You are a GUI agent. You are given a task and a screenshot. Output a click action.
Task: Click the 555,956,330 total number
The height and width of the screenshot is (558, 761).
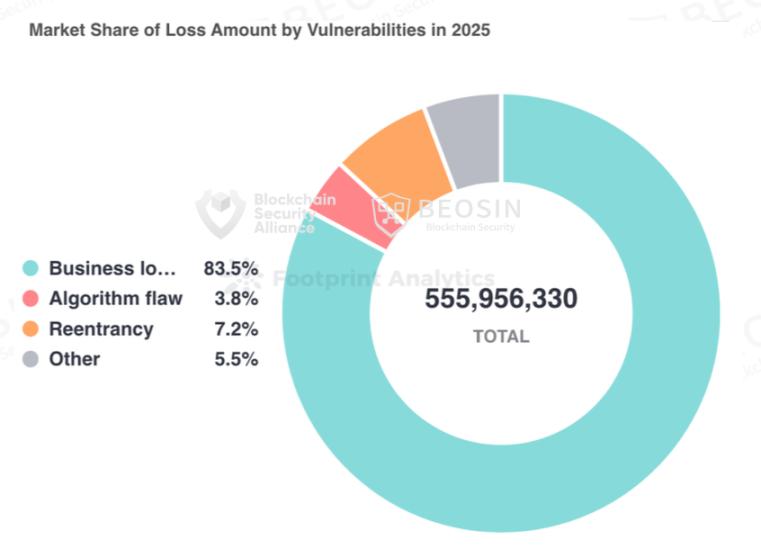pyautogui.click(x=501, y=298)
